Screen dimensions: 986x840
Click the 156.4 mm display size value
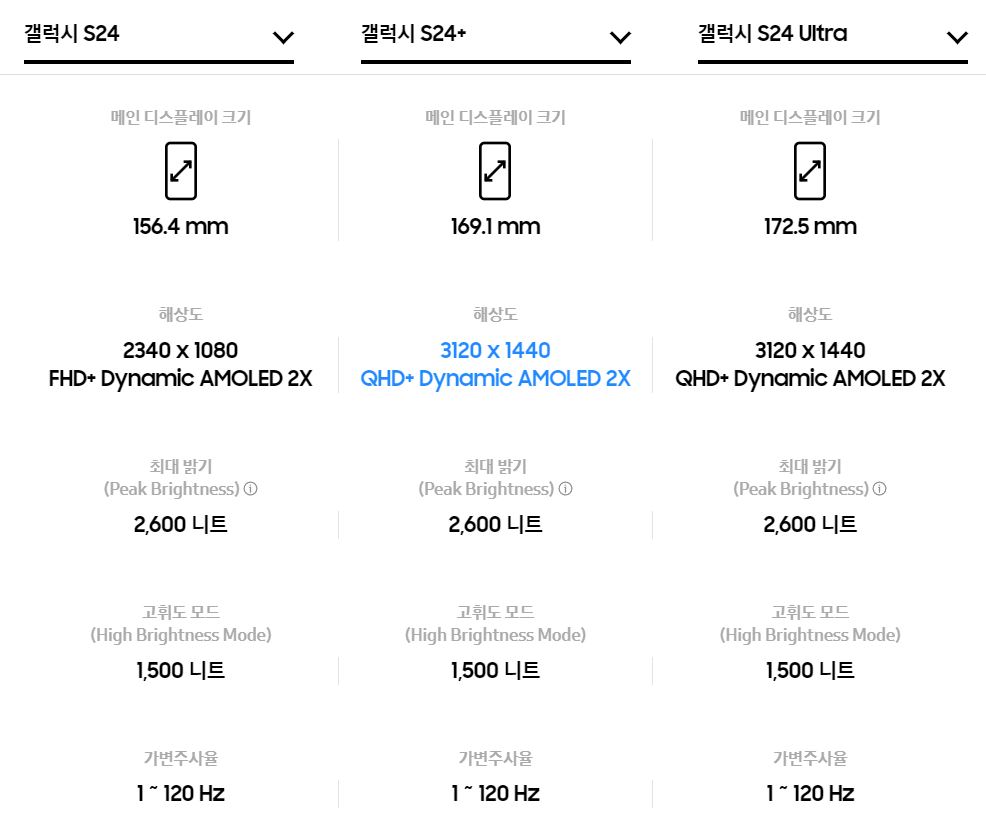coord(180,226)
